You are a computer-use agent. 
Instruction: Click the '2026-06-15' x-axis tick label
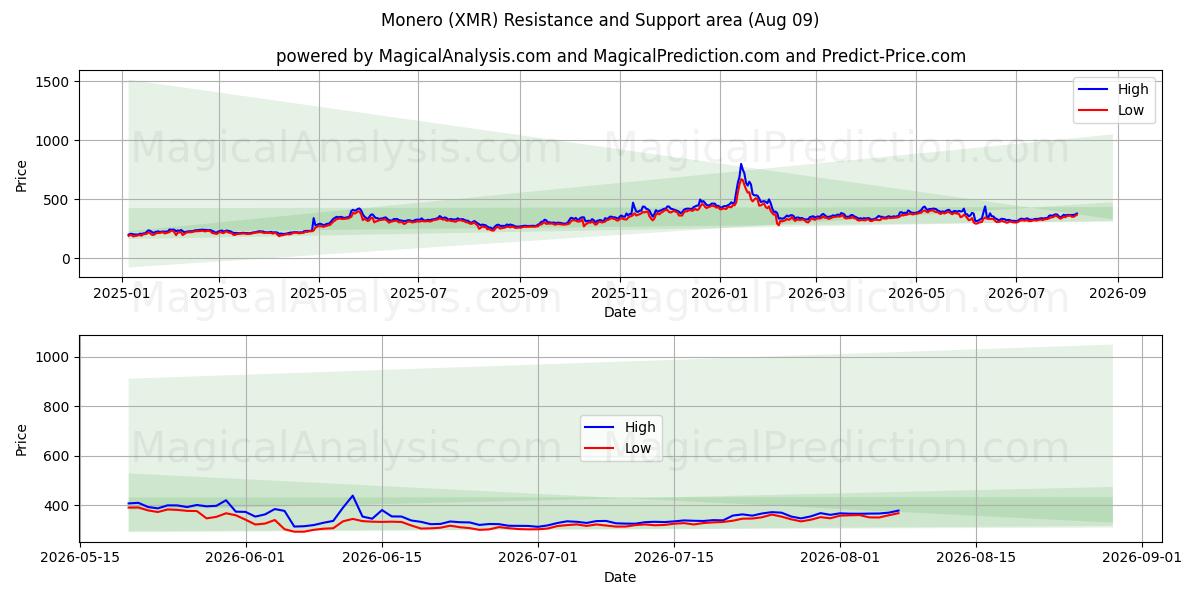coord(382,559)
